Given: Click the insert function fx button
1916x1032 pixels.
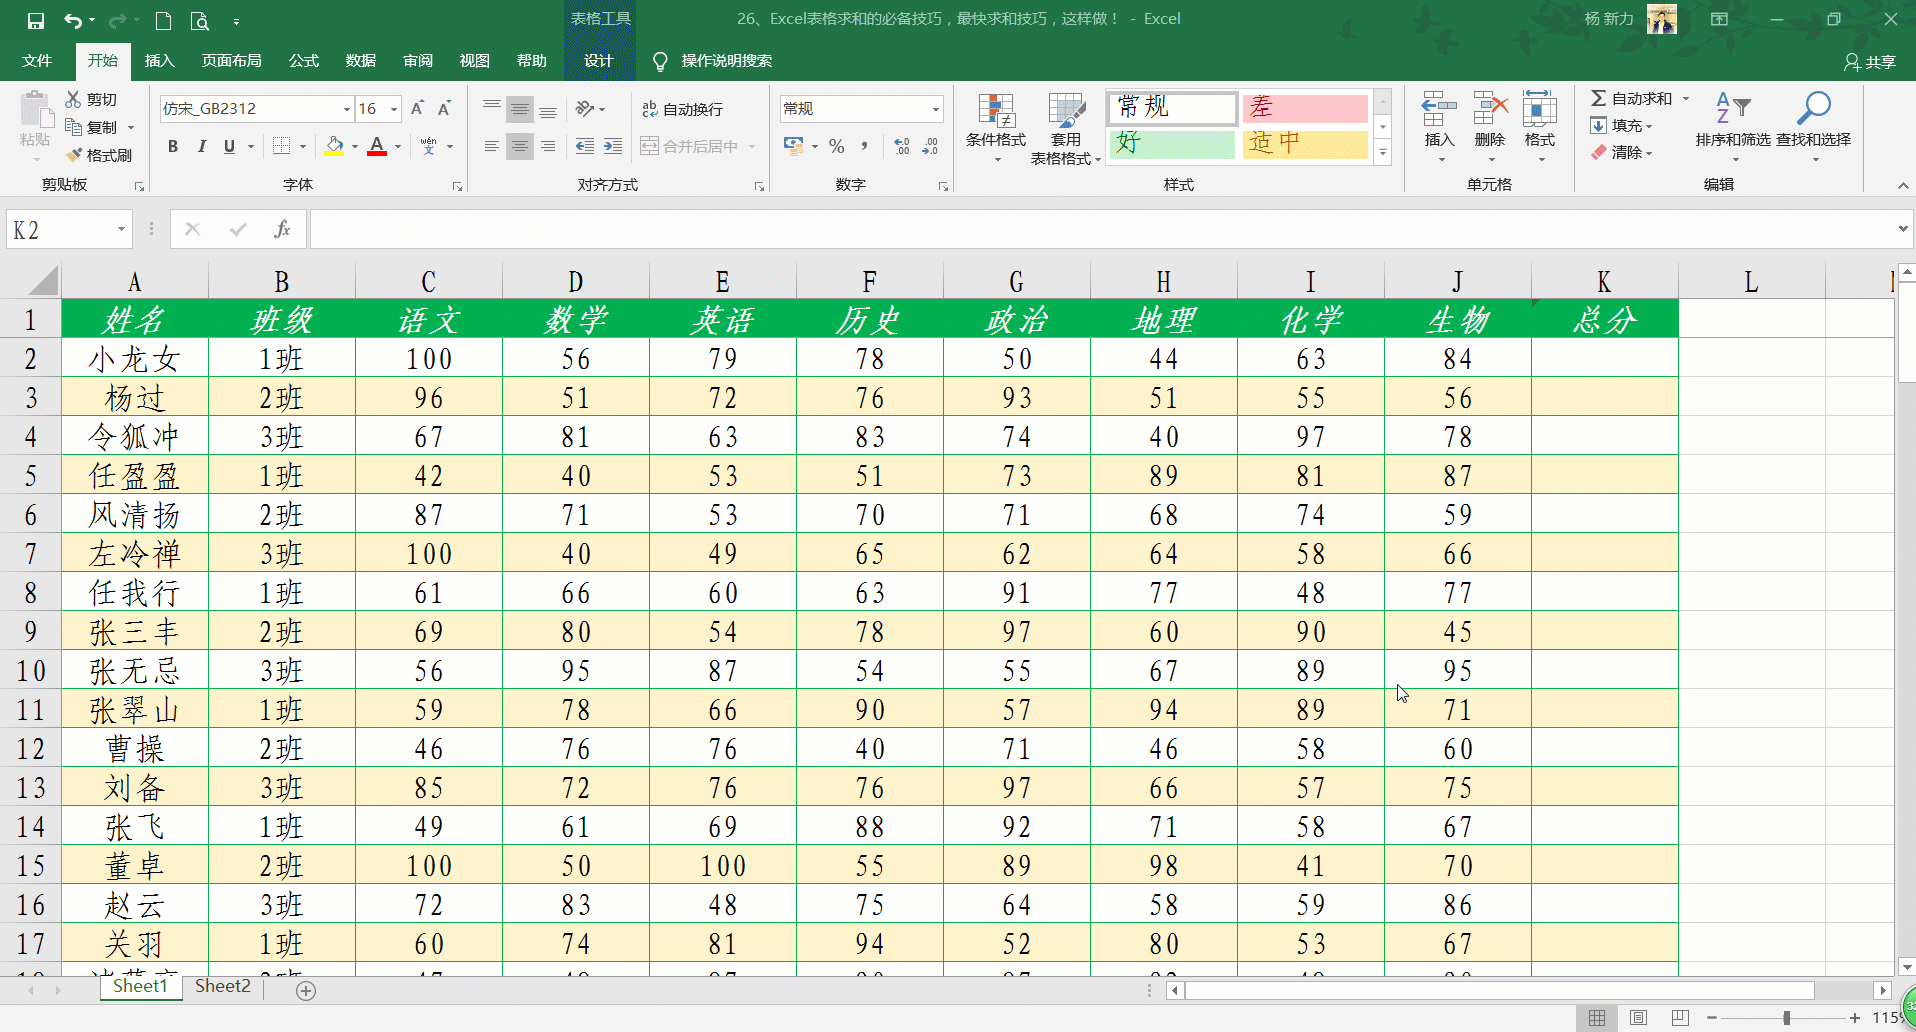Looking at the screenshot, I should click(282, 229).
